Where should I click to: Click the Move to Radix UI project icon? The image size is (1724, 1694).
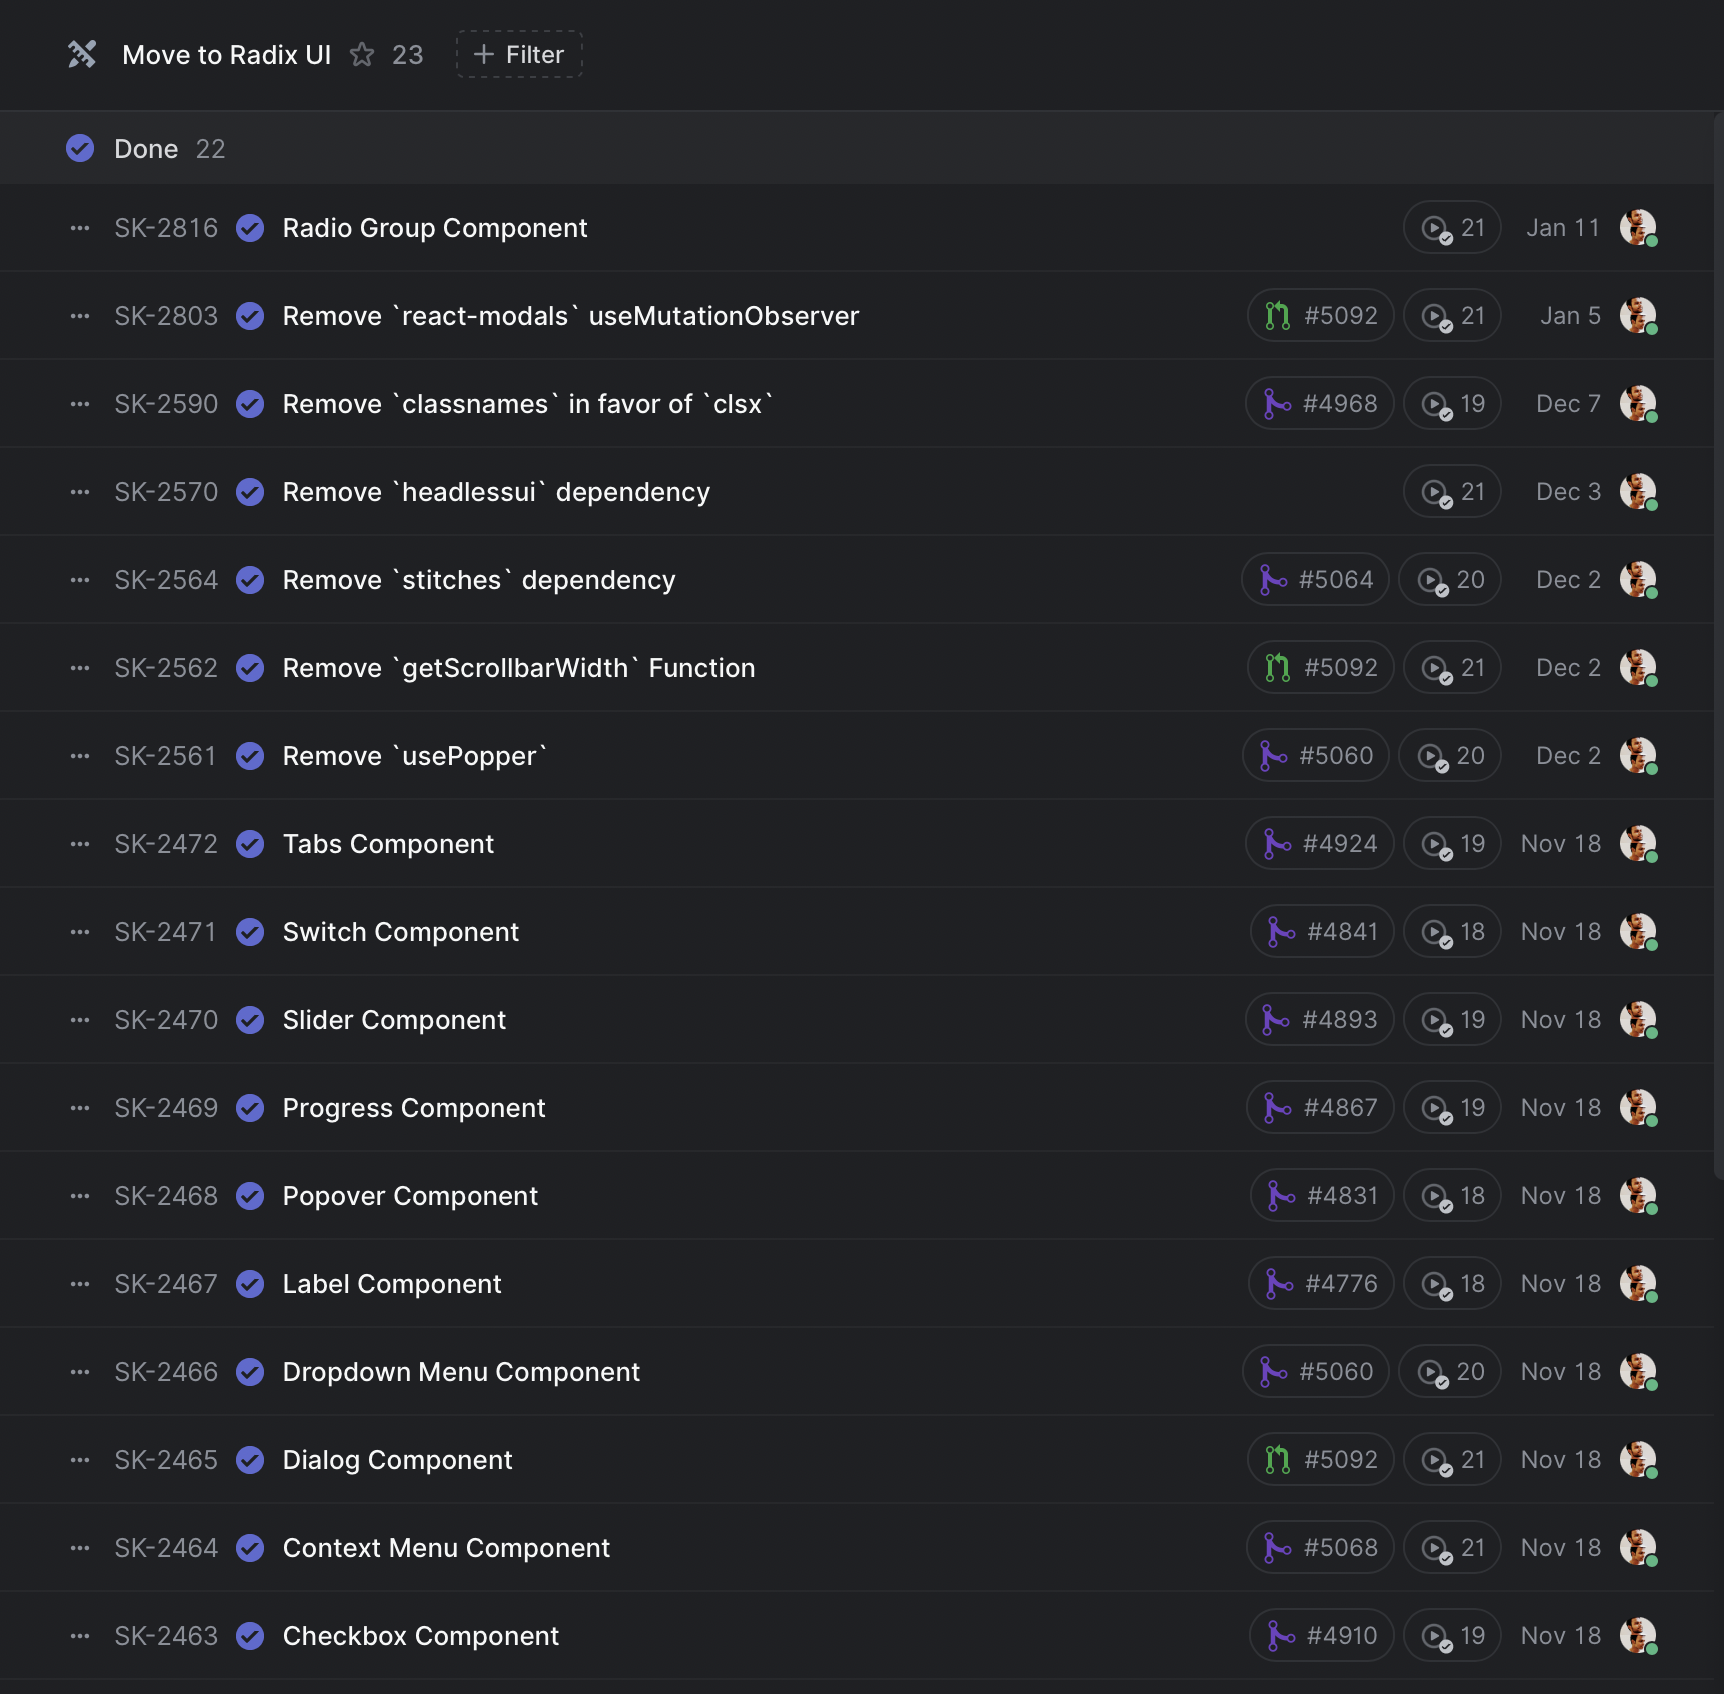coord(82,54)
